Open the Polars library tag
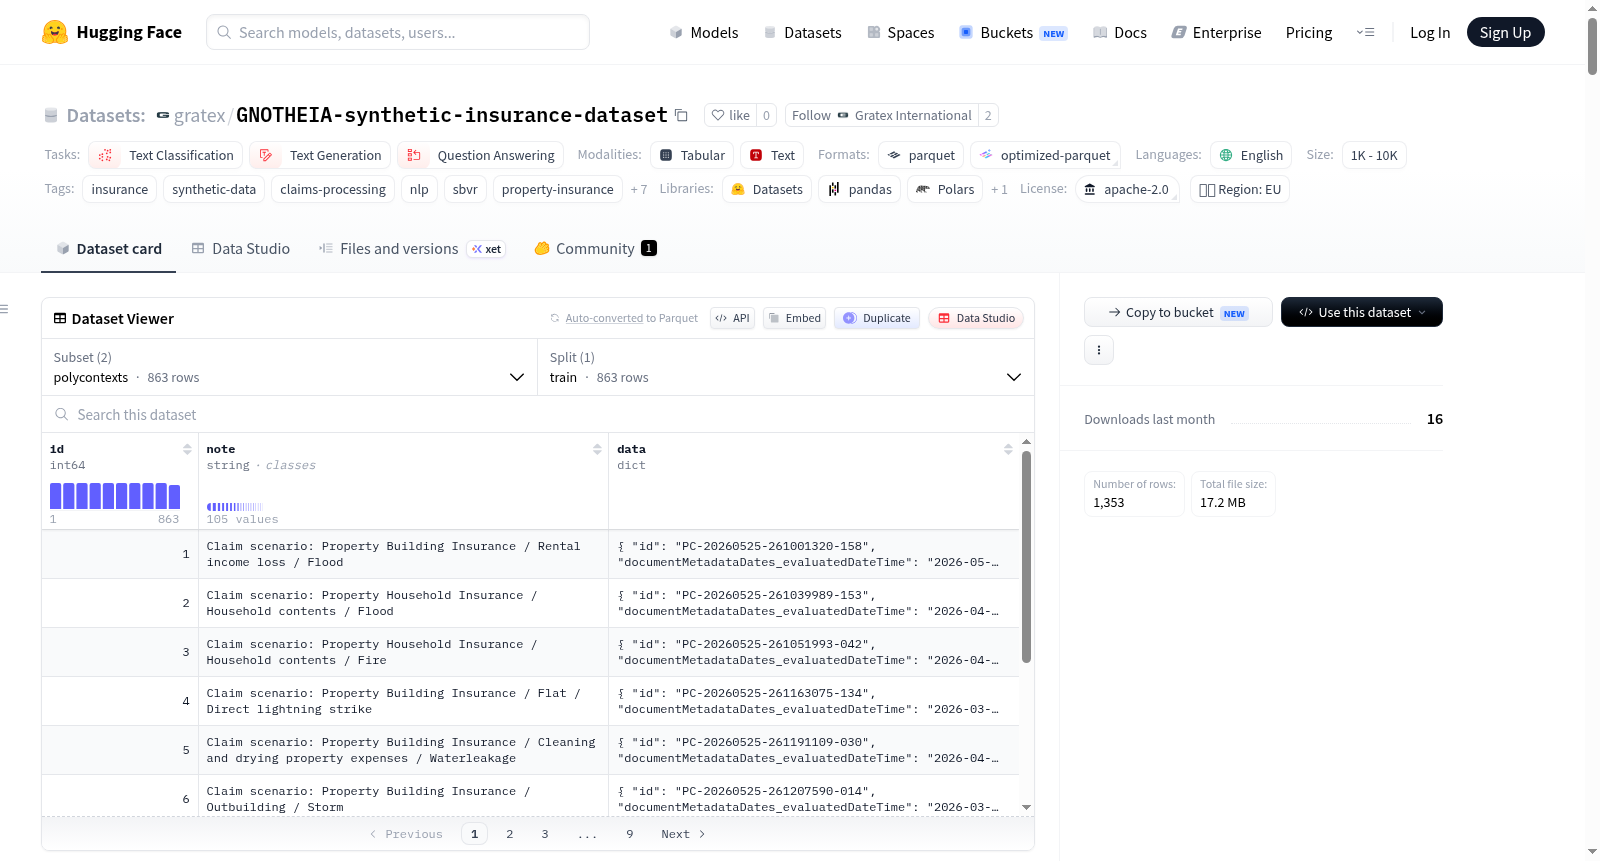 [945, 189]
